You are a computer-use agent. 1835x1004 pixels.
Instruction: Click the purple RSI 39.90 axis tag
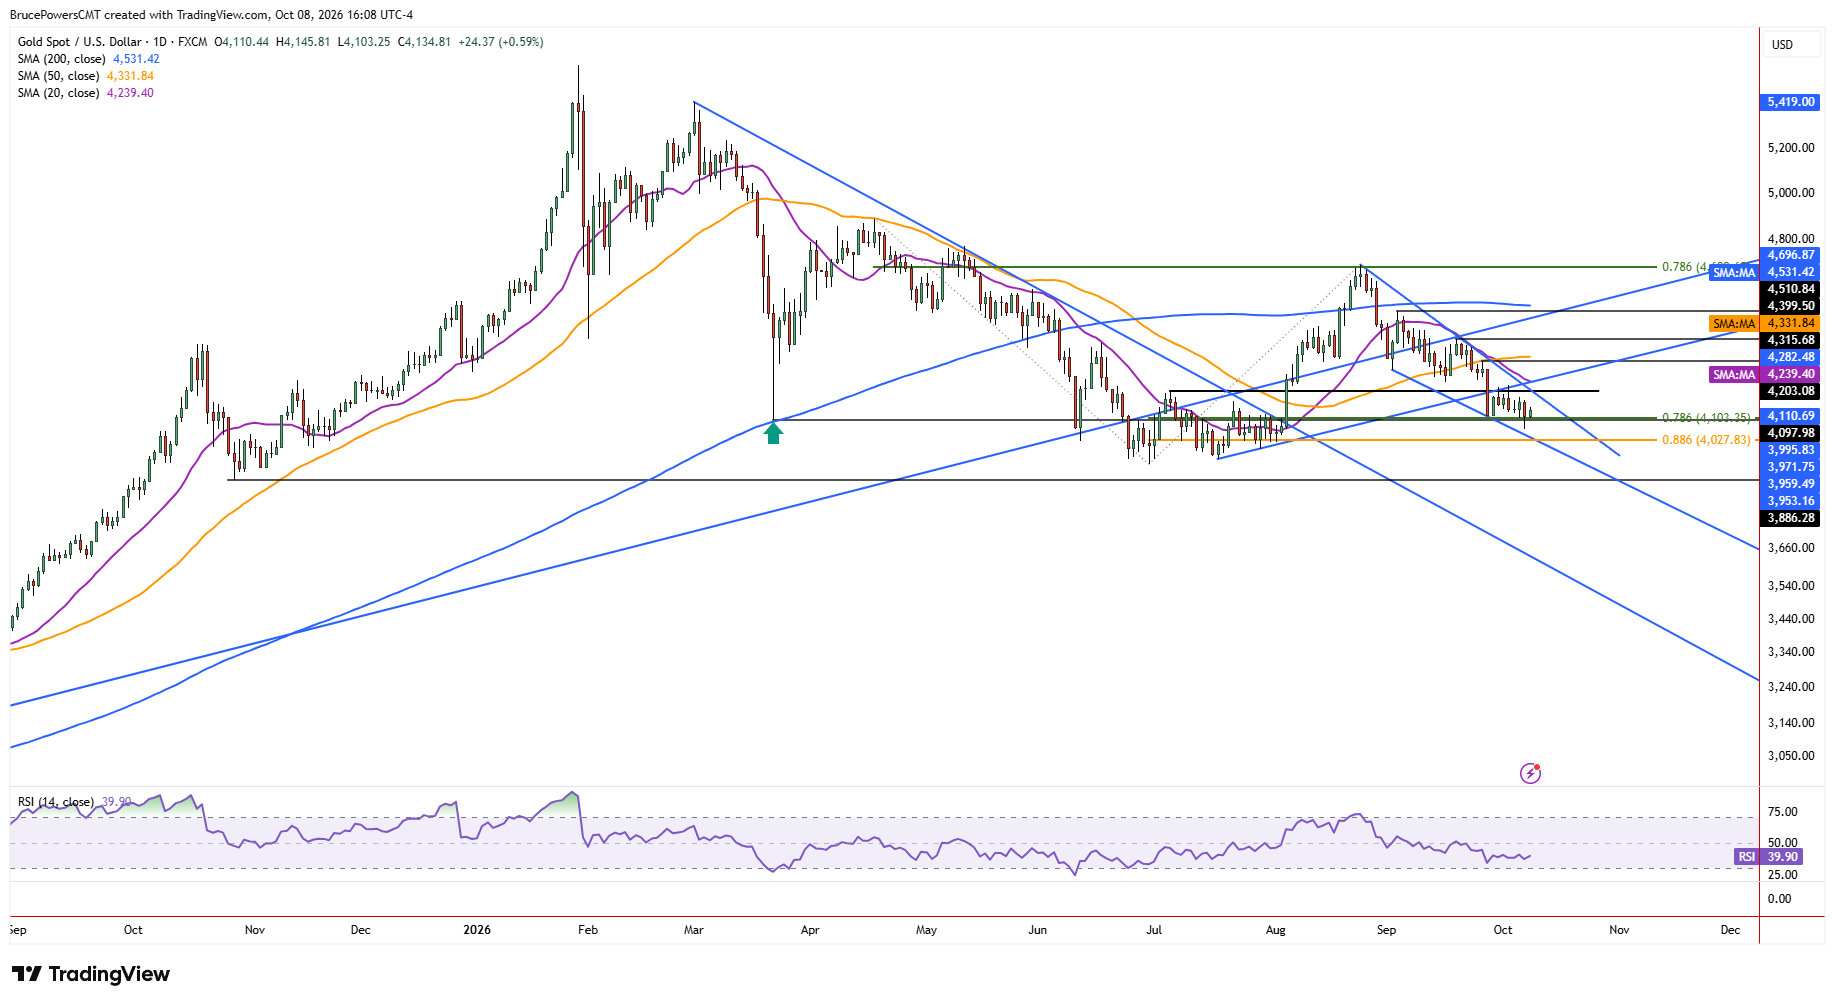1768,857
